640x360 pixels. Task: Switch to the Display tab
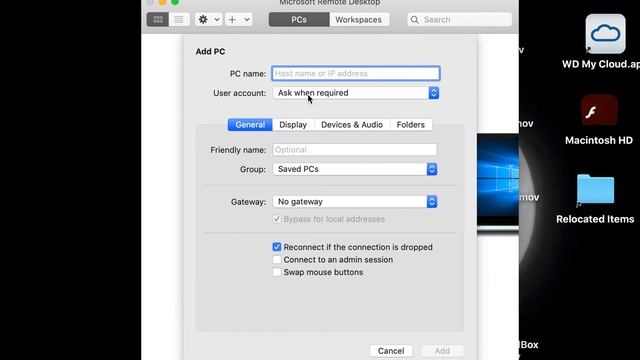pyautogui.click(x=293, y=125)
